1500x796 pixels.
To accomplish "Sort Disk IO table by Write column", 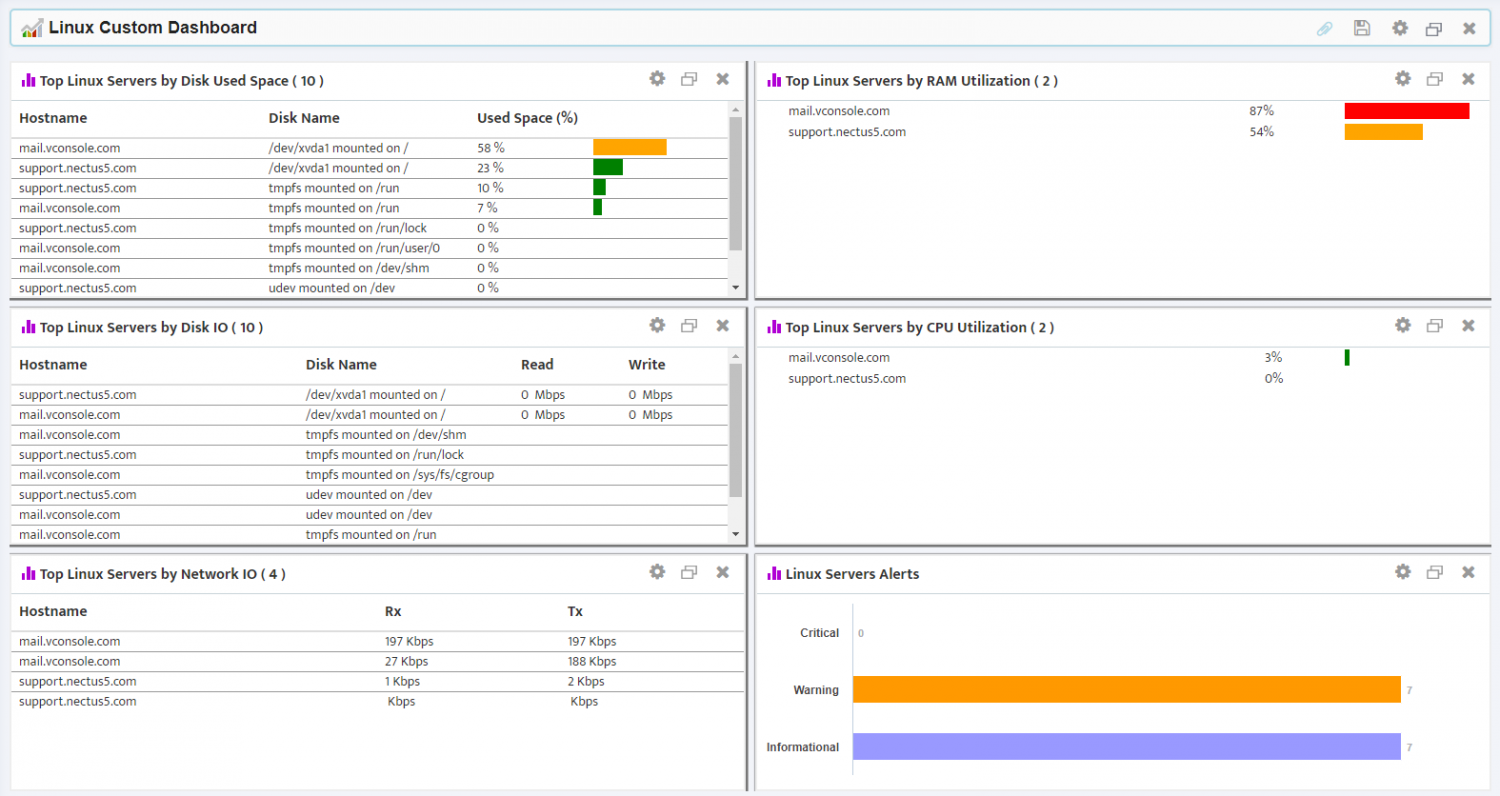I will pos(646,365).
